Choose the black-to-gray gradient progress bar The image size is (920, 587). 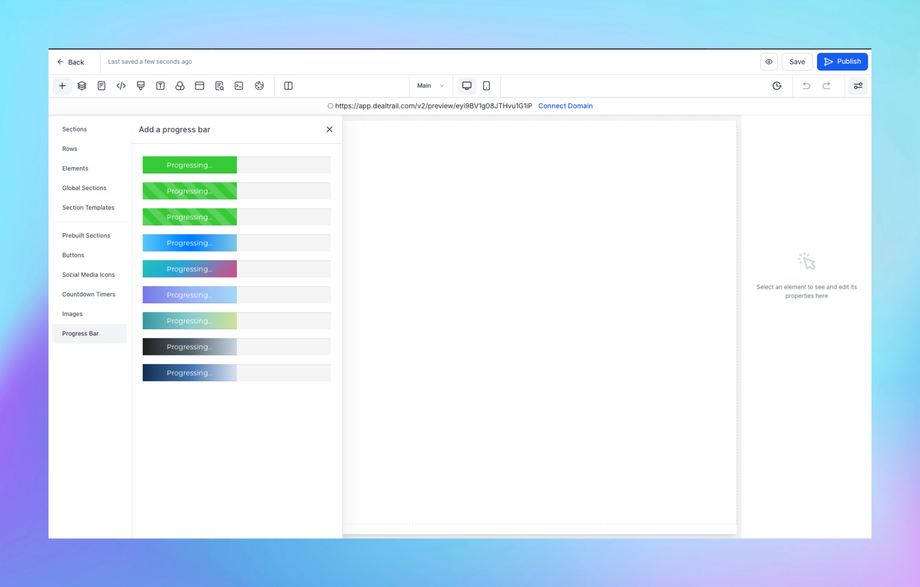pos(236,347)
